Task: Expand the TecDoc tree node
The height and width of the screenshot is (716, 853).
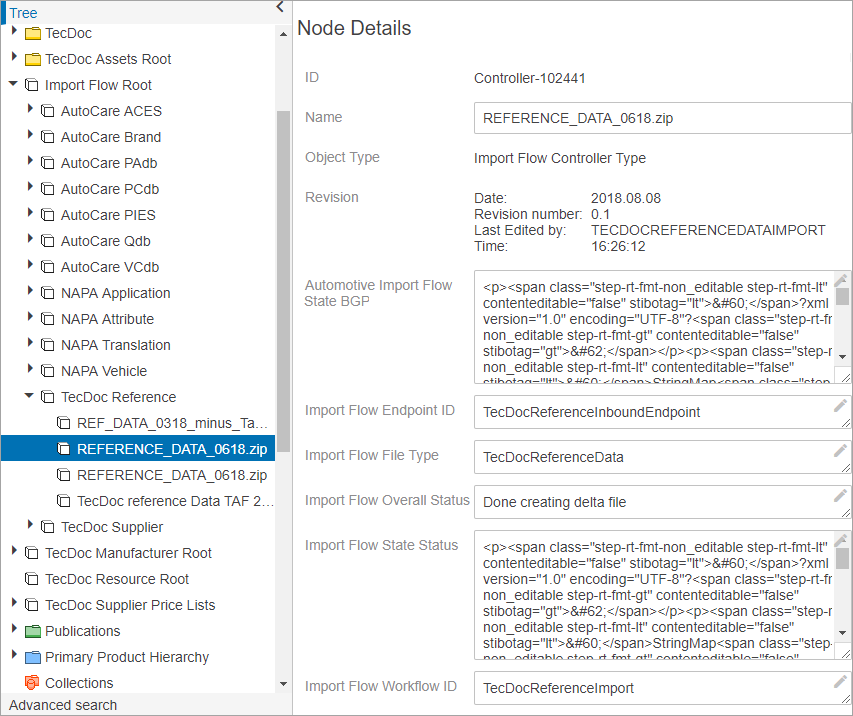Action: [14, 31]
